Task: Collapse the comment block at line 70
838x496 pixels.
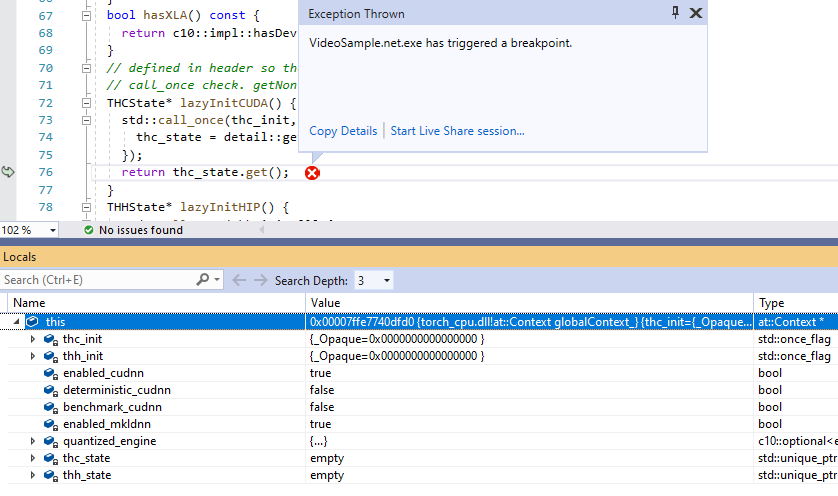Action: [86, 68]
